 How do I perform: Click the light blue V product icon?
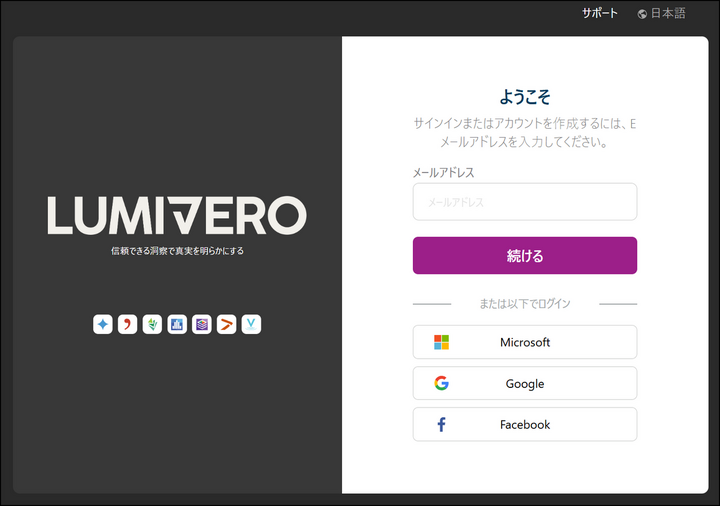click(x=251, y=324)
